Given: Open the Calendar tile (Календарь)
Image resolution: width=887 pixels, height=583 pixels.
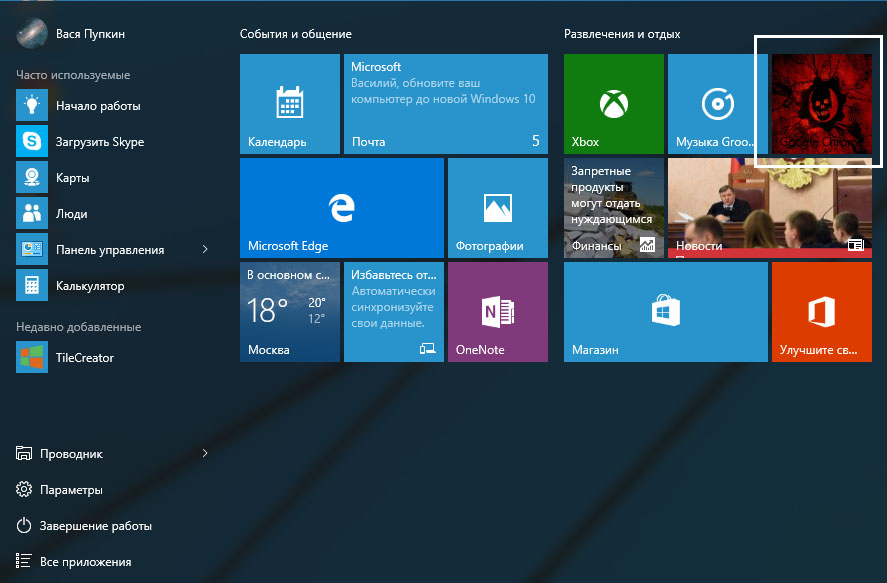Looking at the screenshot, I should [290, 104].
